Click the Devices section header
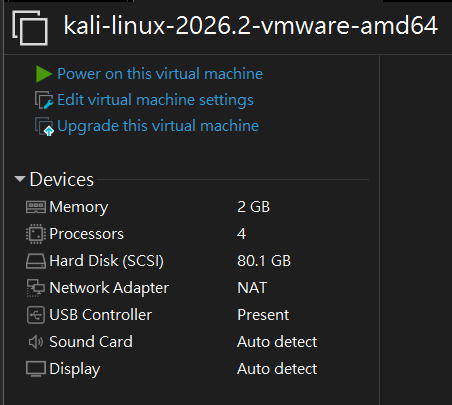The image size is (452, 405). click(x=62, y=180)
